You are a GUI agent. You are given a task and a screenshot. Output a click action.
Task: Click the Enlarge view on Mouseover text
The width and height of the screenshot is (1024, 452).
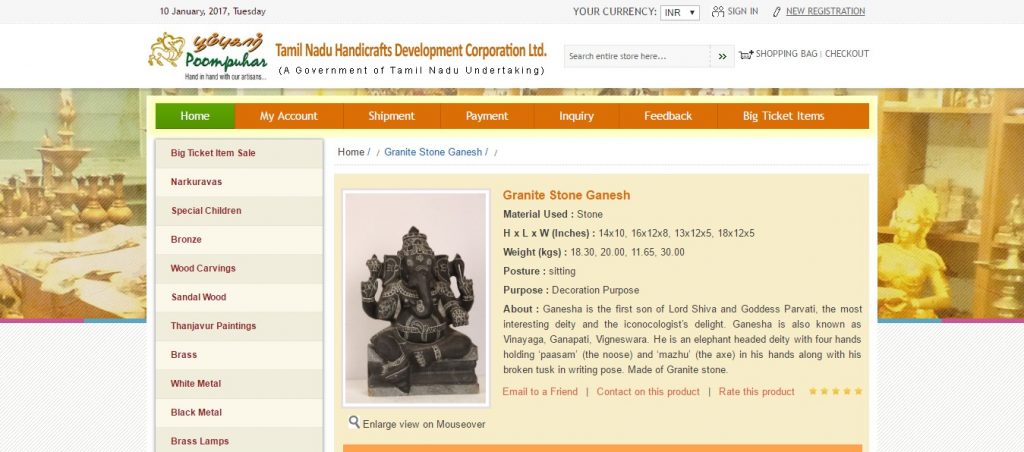[x=424, y=424]
